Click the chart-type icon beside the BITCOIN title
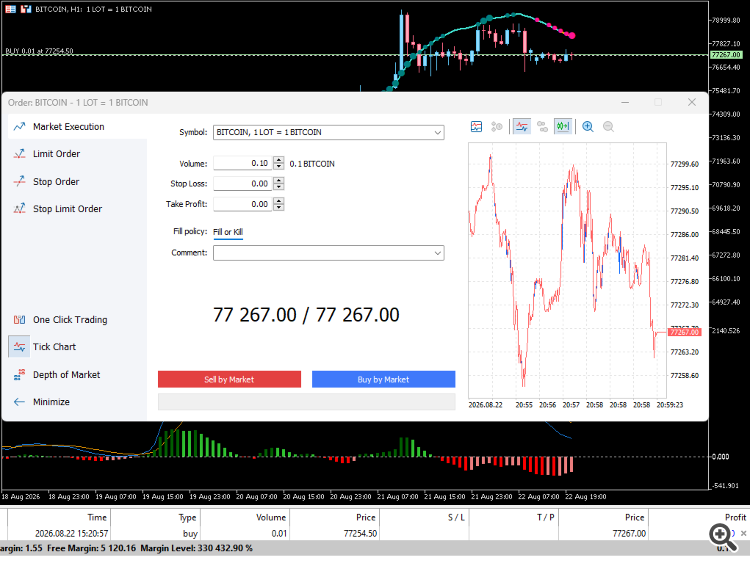The width and height of the screenshot is (750, 563). [26, 9]
